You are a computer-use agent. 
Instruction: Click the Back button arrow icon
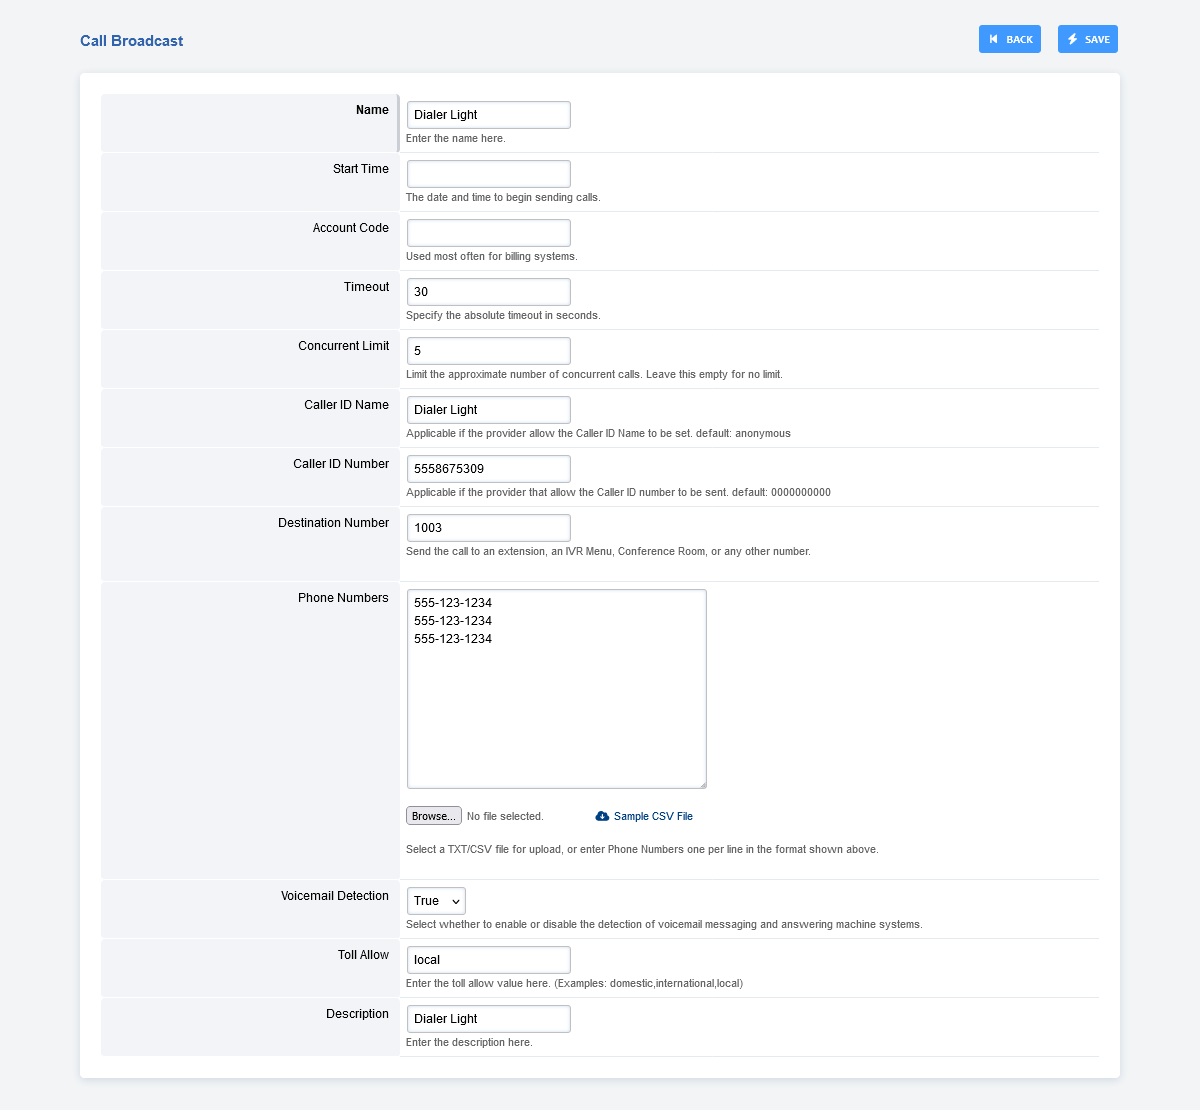[993, 39]
